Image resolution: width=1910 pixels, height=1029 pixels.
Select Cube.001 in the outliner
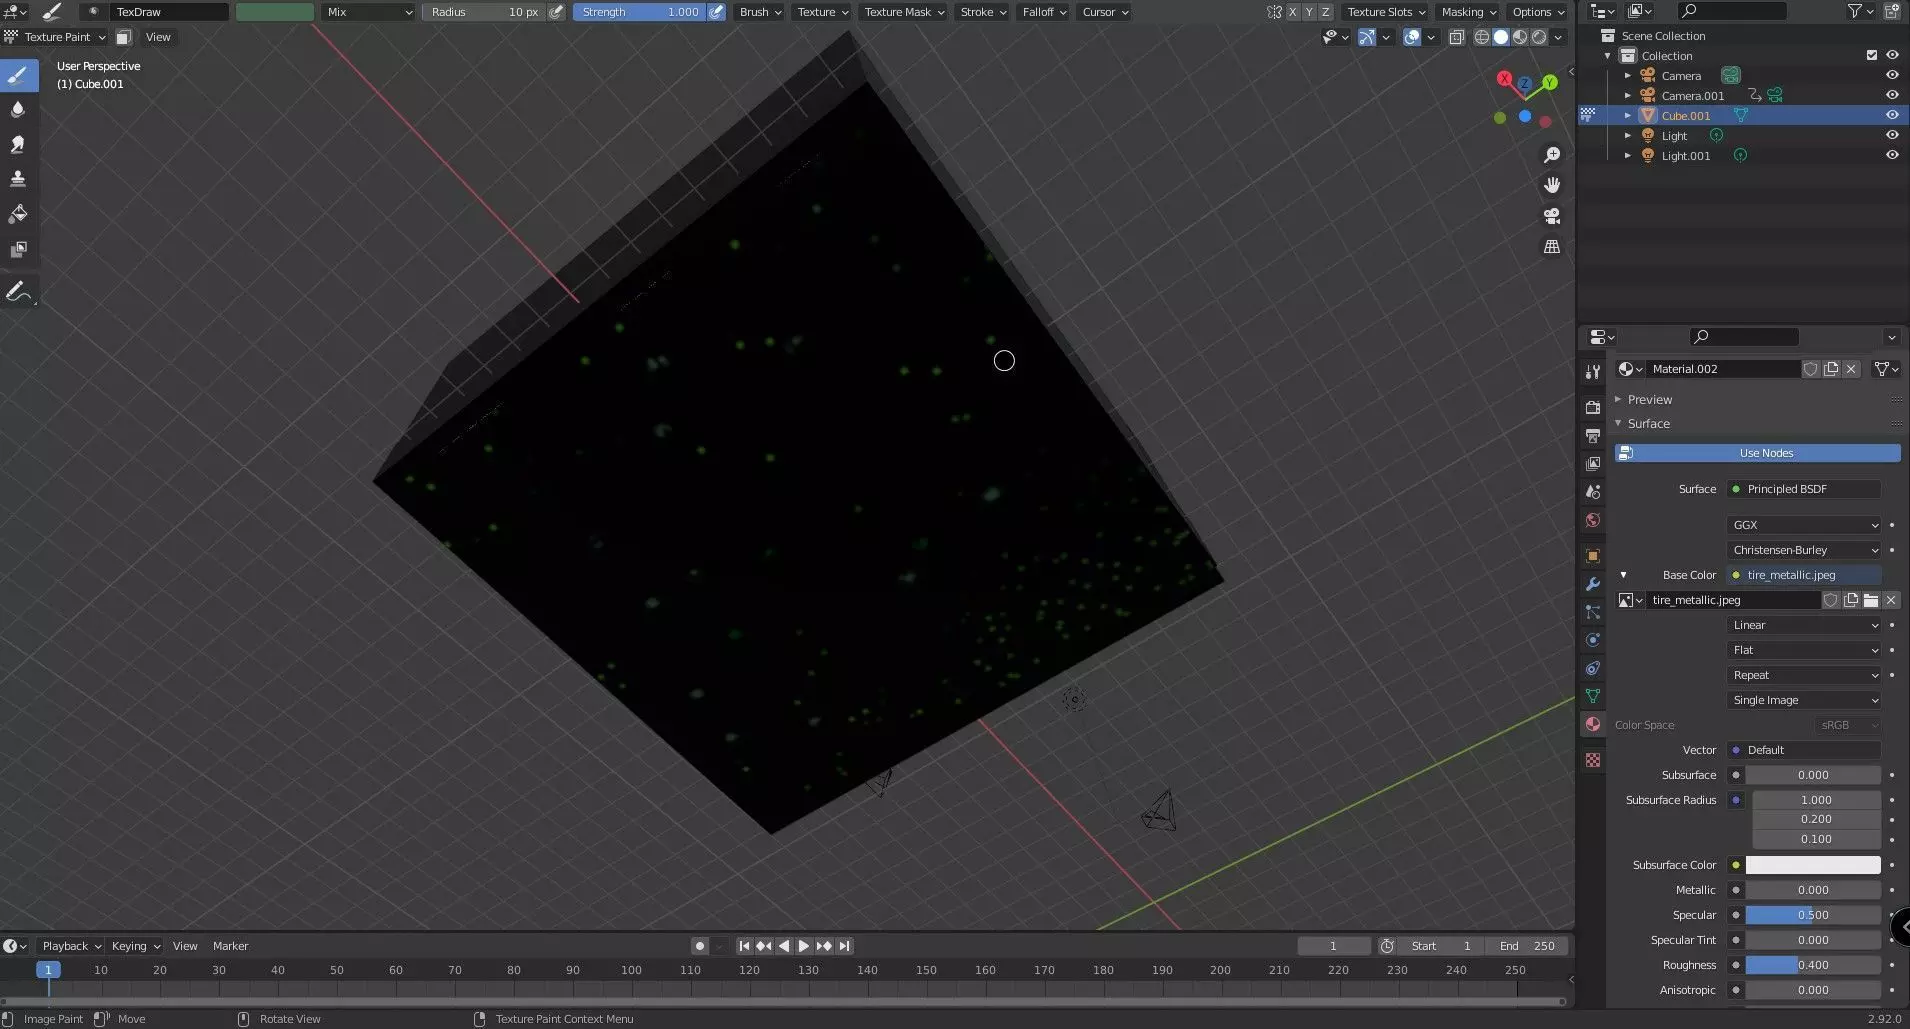tap(1686, 116)
